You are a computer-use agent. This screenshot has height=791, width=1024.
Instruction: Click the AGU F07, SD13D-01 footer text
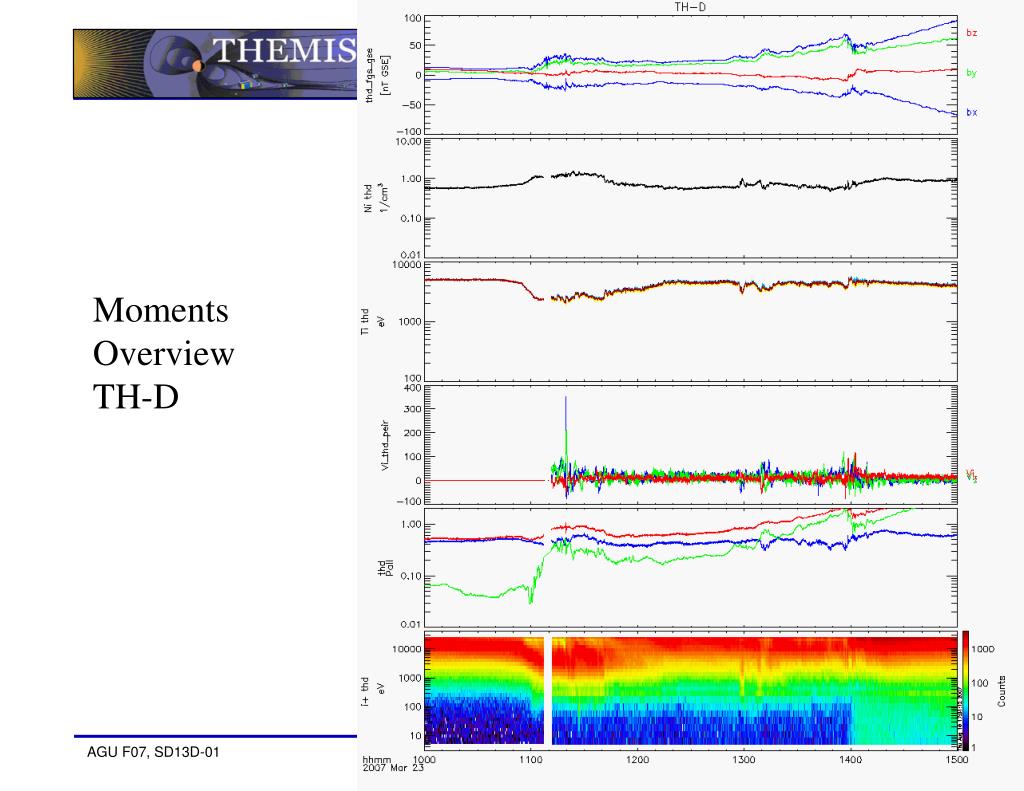tap(153, 752)
